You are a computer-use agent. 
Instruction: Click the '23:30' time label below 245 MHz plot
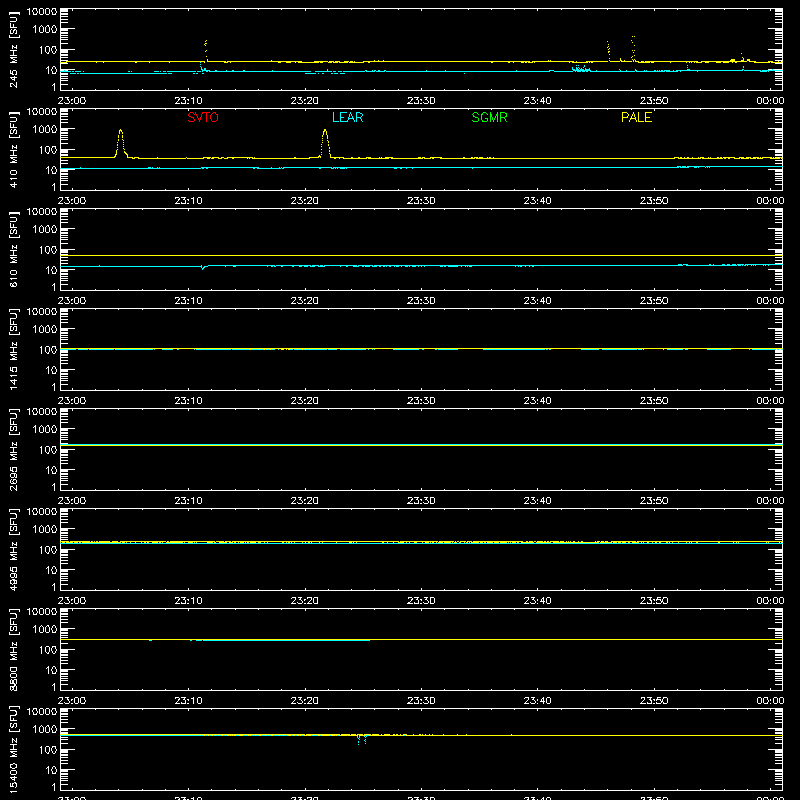pos(421,101)
